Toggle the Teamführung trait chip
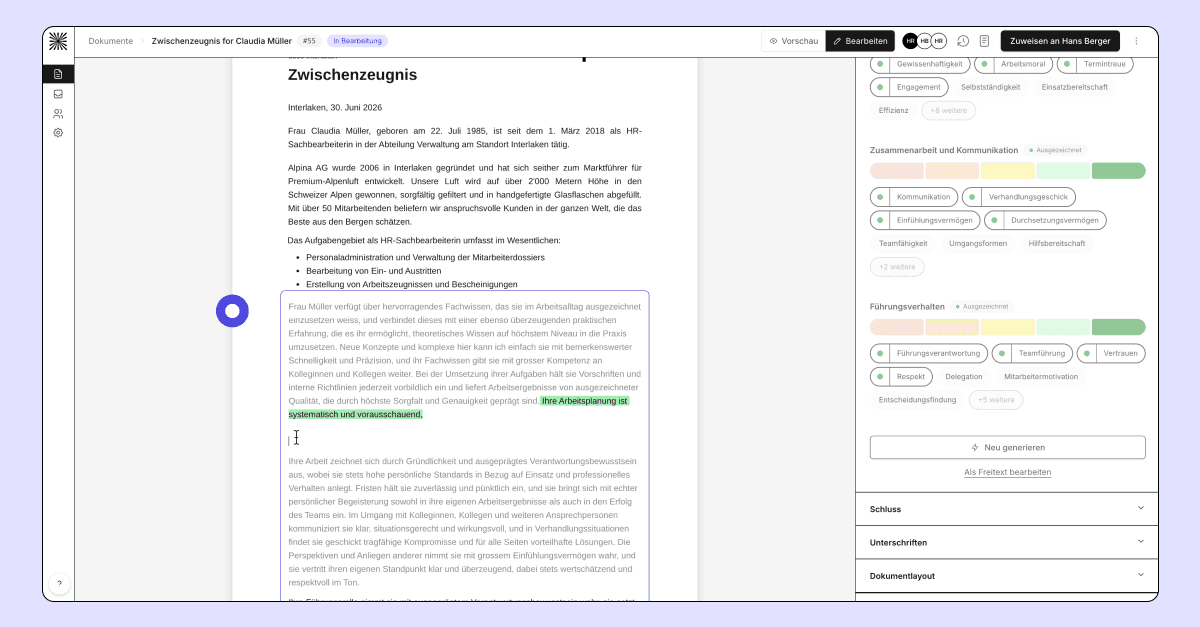The height and width of the screenshot is (627, 1200). point(1032,353)
